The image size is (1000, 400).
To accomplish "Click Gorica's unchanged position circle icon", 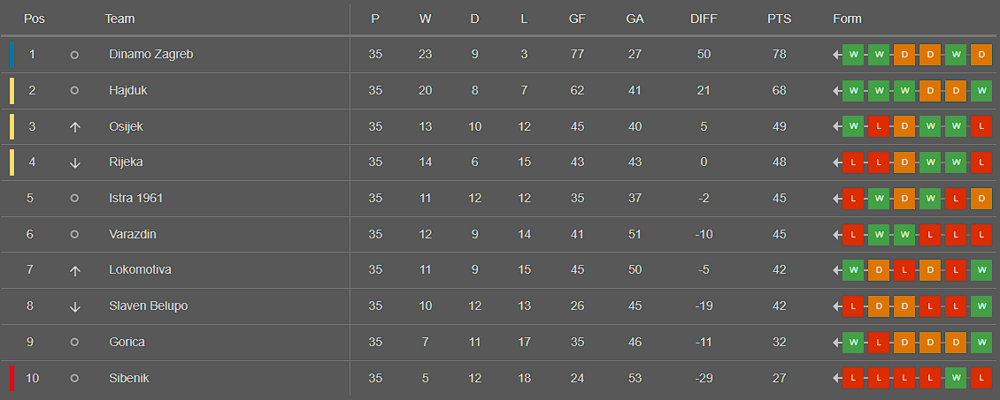I will click(x=74, y=343).
